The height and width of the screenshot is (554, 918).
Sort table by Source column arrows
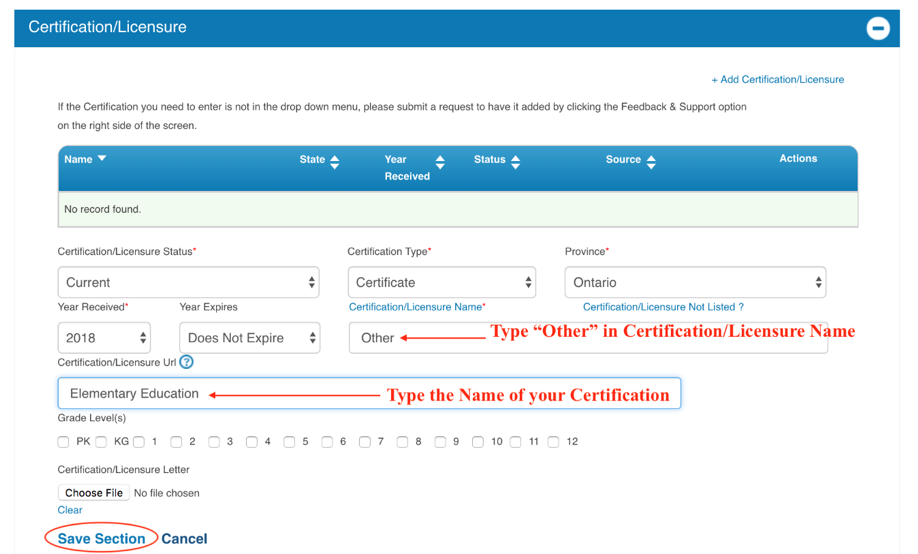[x=651, y=162]
